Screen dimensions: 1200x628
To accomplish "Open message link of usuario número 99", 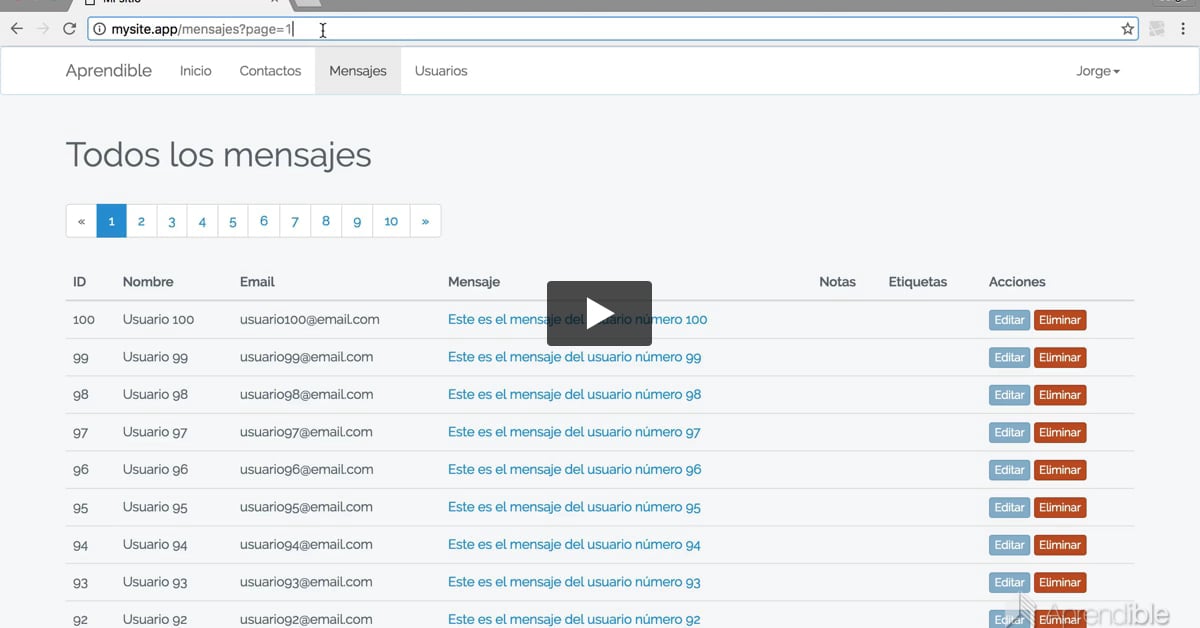I will [574, 357].
